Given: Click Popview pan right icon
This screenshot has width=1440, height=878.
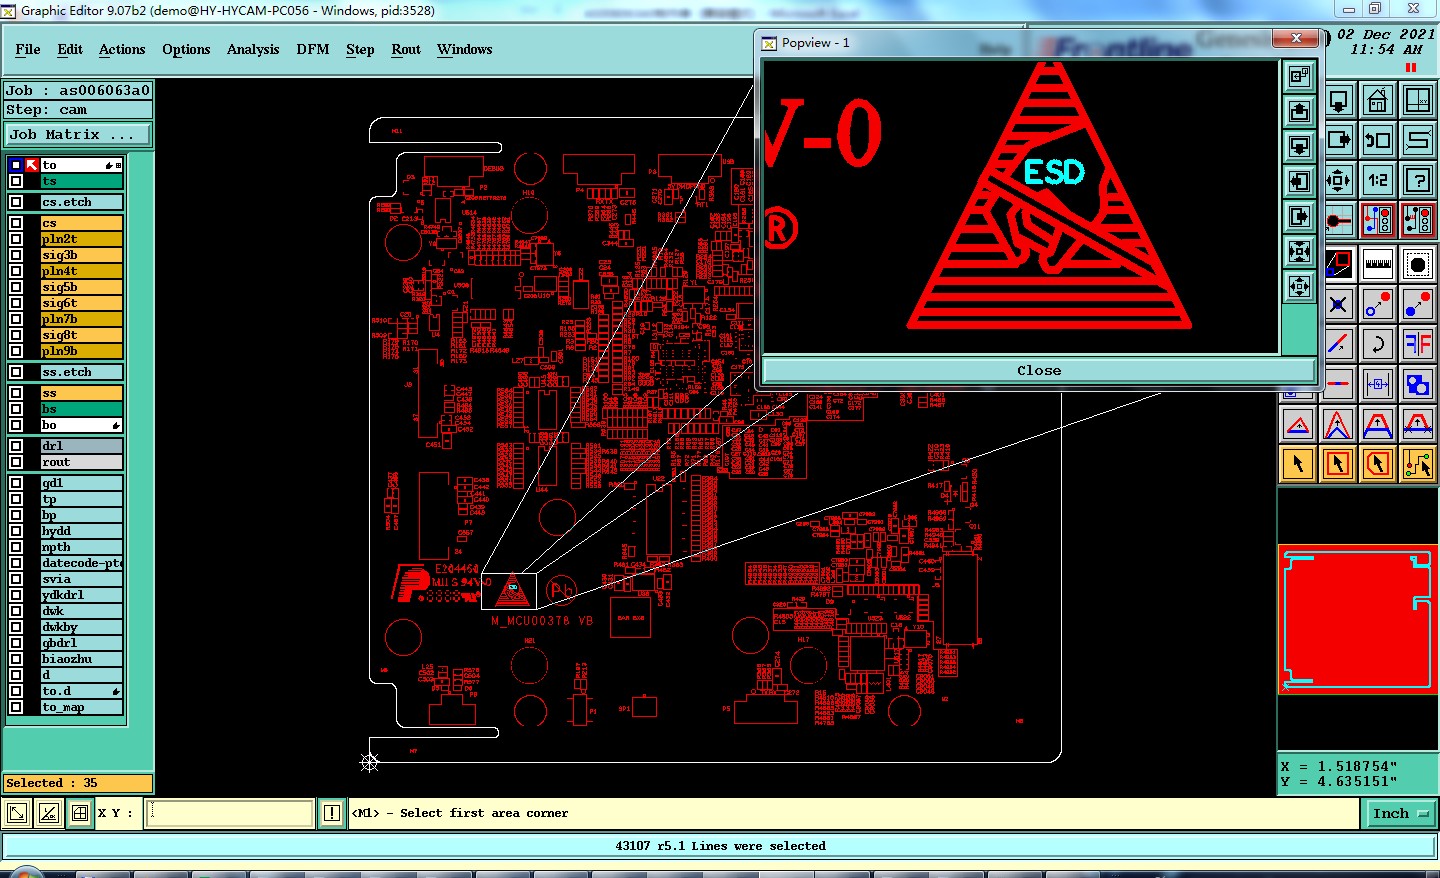Looking at the screenshot, I should coord(1299,216).
